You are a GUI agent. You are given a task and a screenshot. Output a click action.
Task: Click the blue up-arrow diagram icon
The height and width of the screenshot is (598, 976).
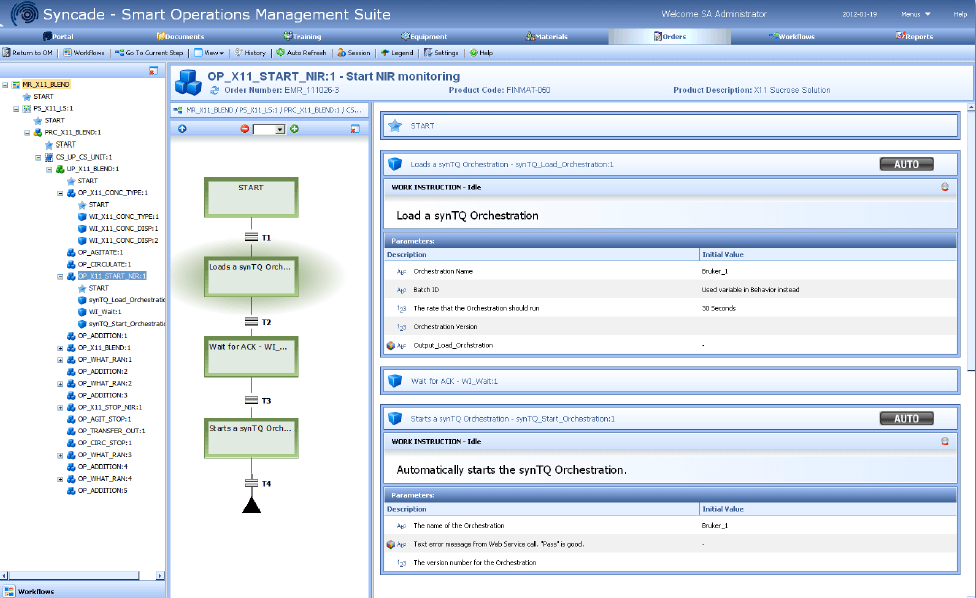pyautogui.click(x=182, y=129)
